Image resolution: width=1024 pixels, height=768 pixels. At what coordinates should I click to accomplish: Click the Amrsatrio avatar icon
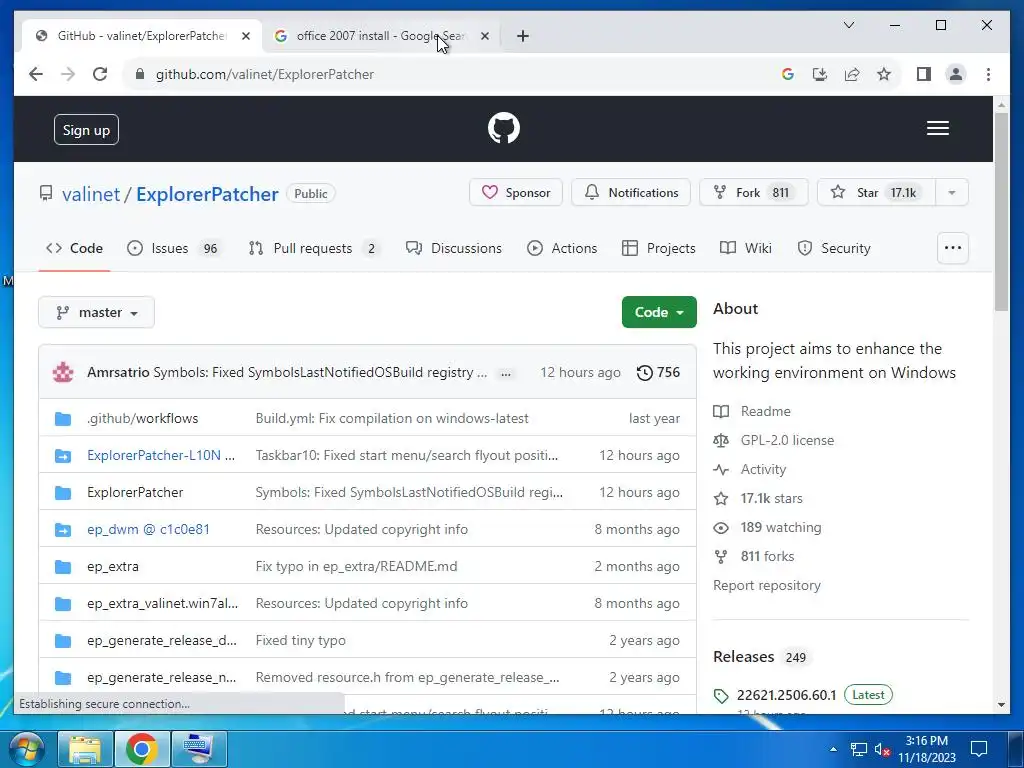63,372
